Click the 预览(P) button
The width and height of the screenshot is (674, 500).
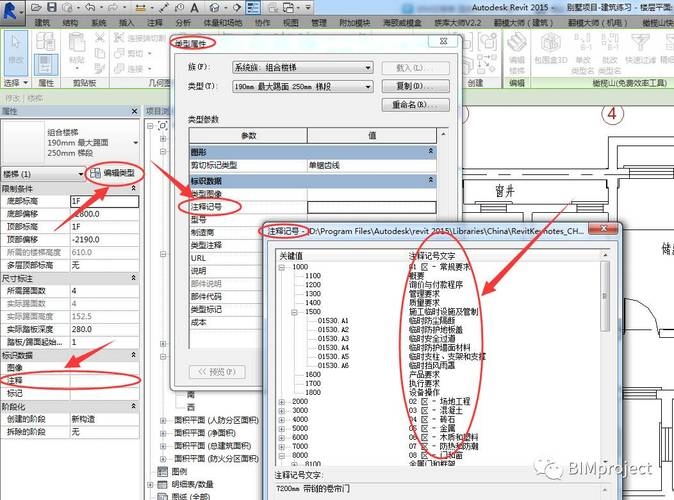(217, 371)
